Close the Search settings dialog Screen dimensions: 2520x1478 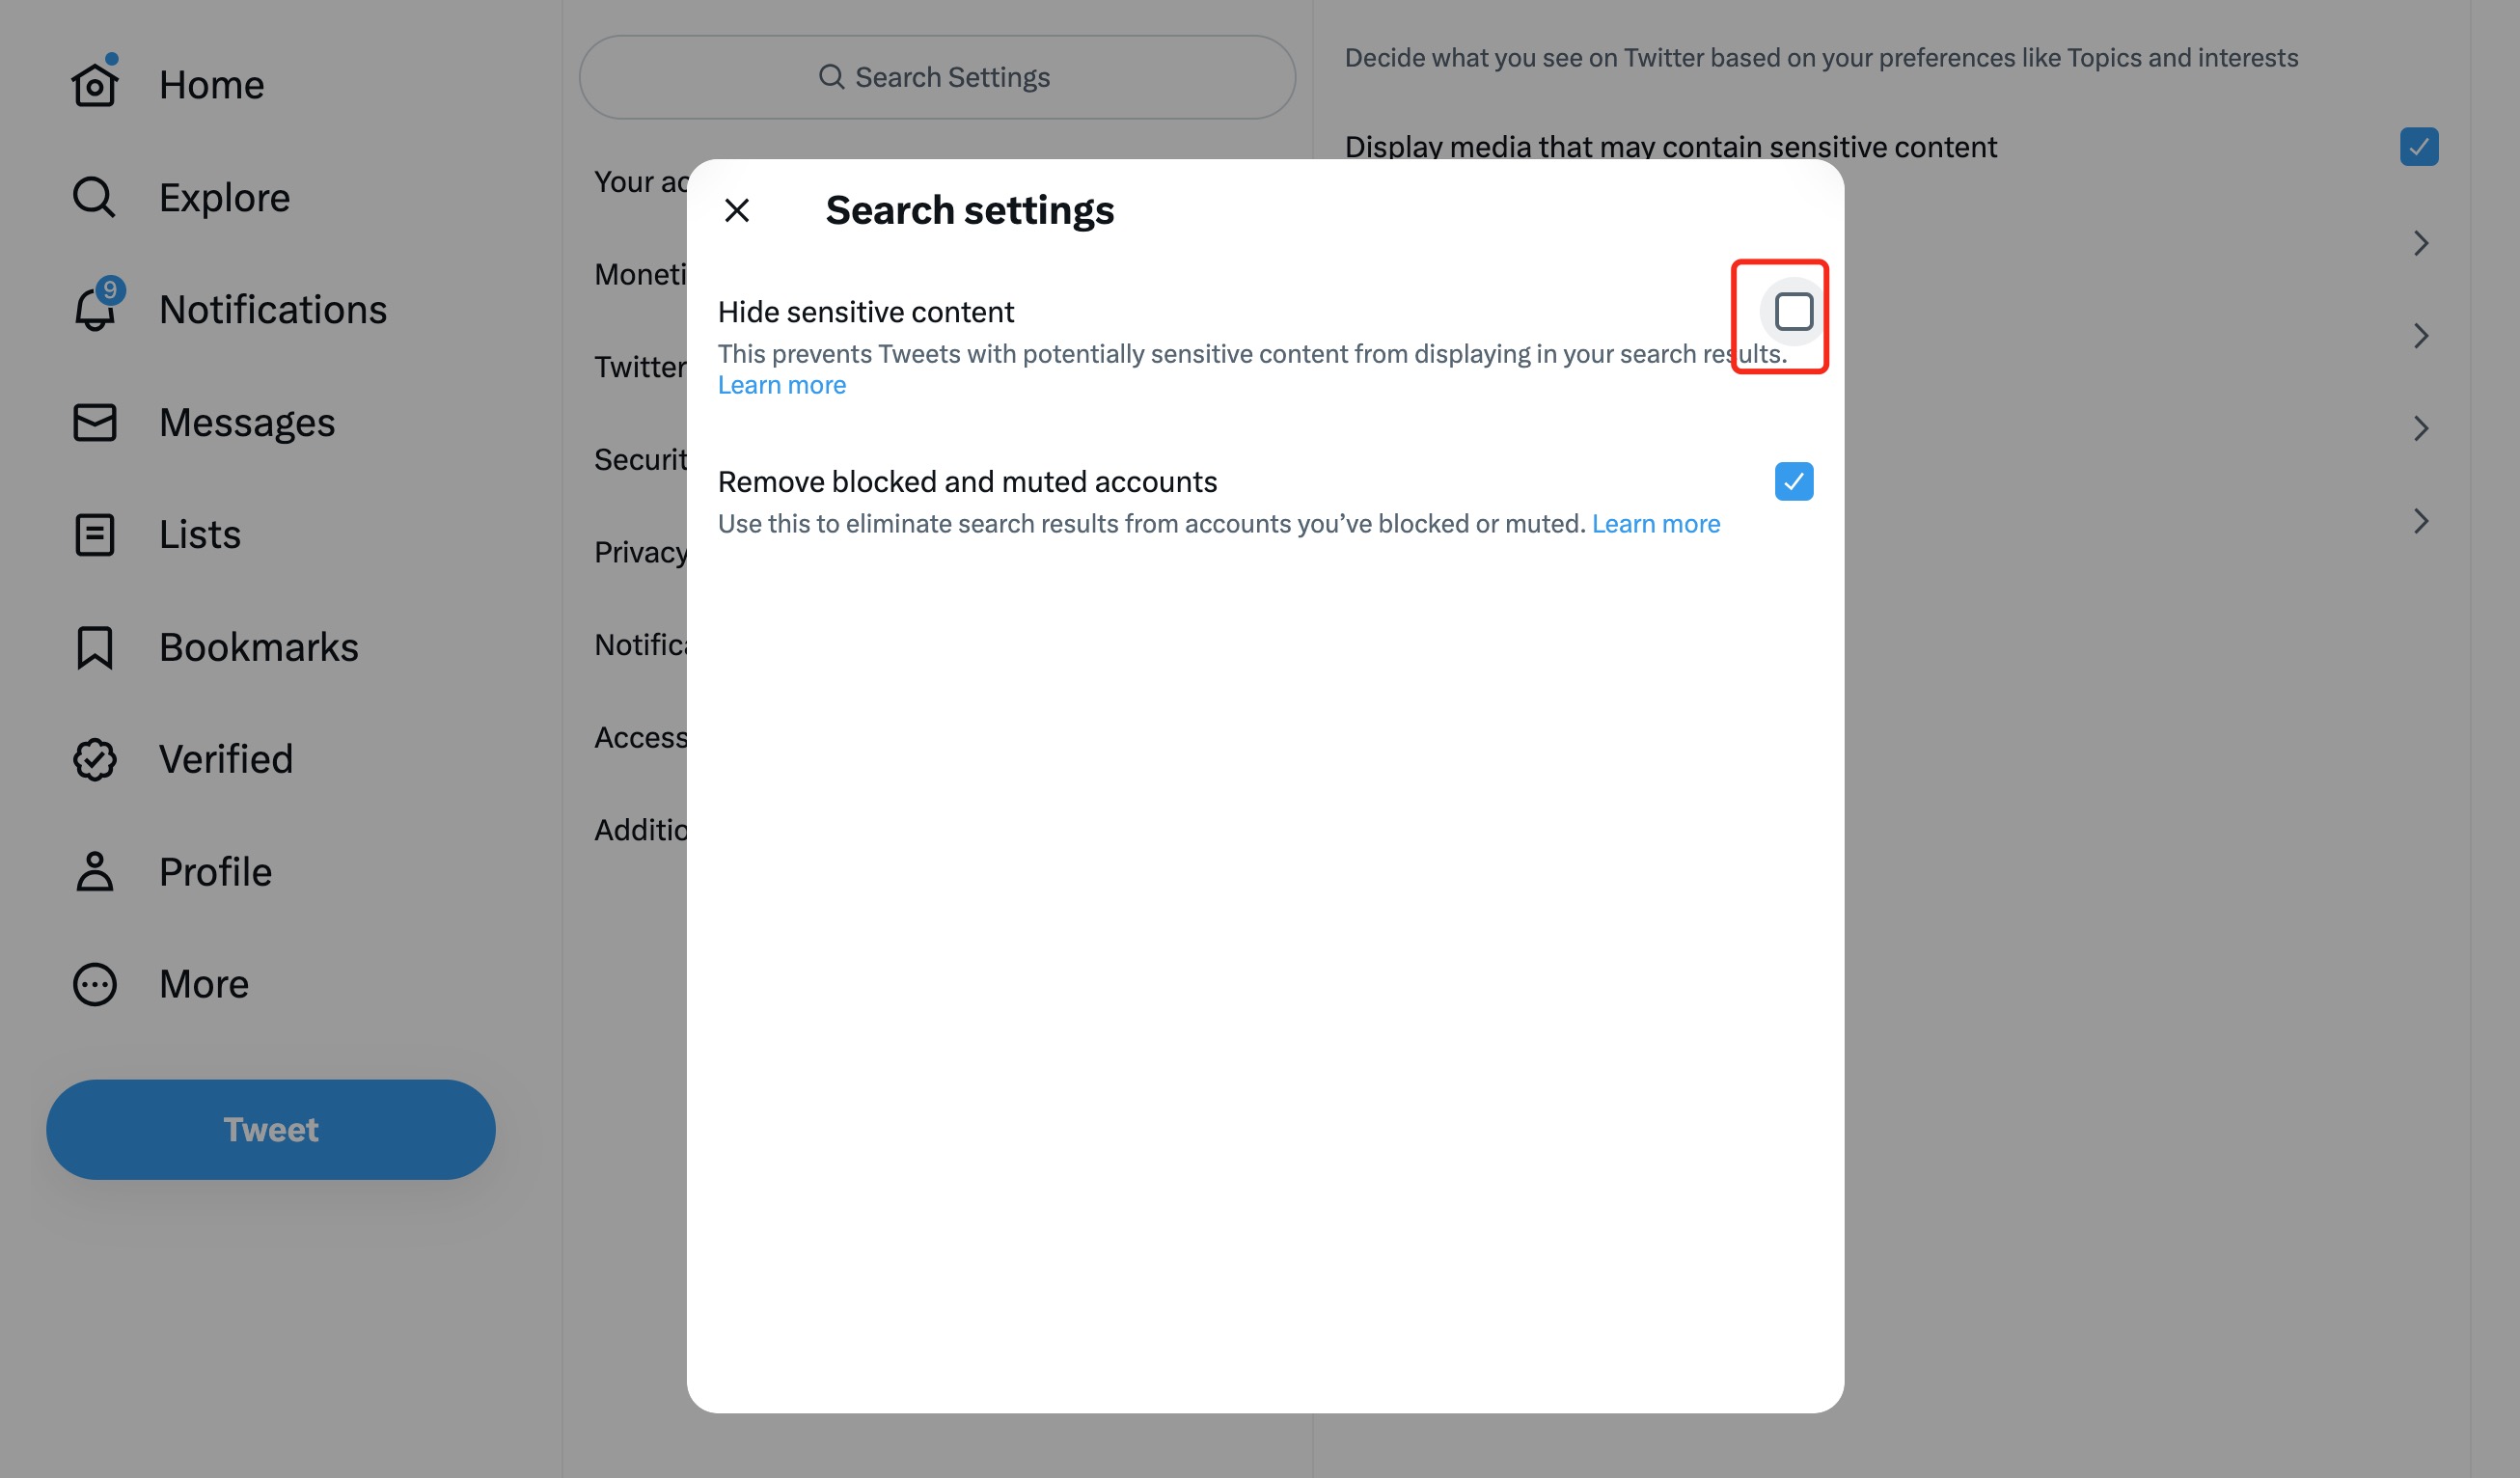[x=737, y=211]
